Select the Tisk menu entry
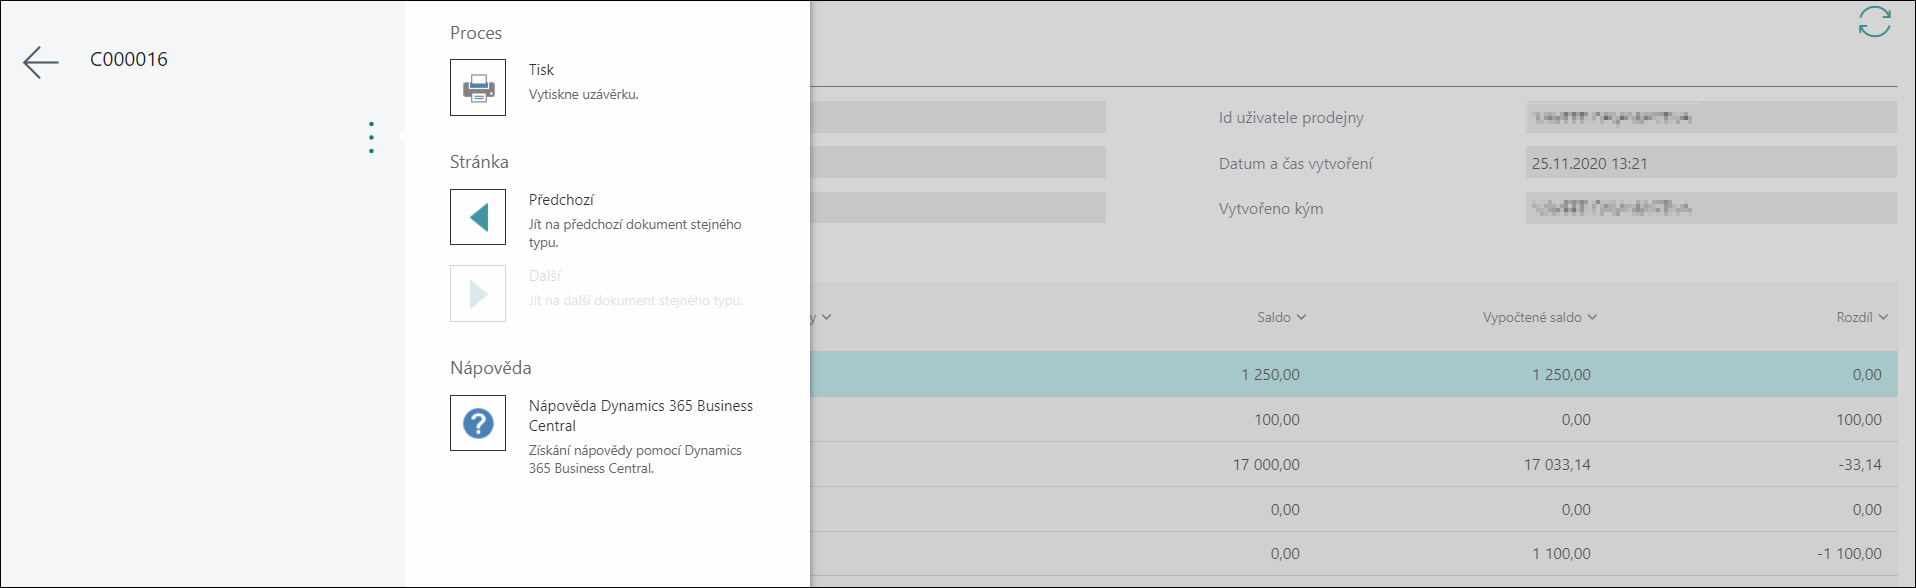Screen dimensions: 1916x588 click(541, 70)
